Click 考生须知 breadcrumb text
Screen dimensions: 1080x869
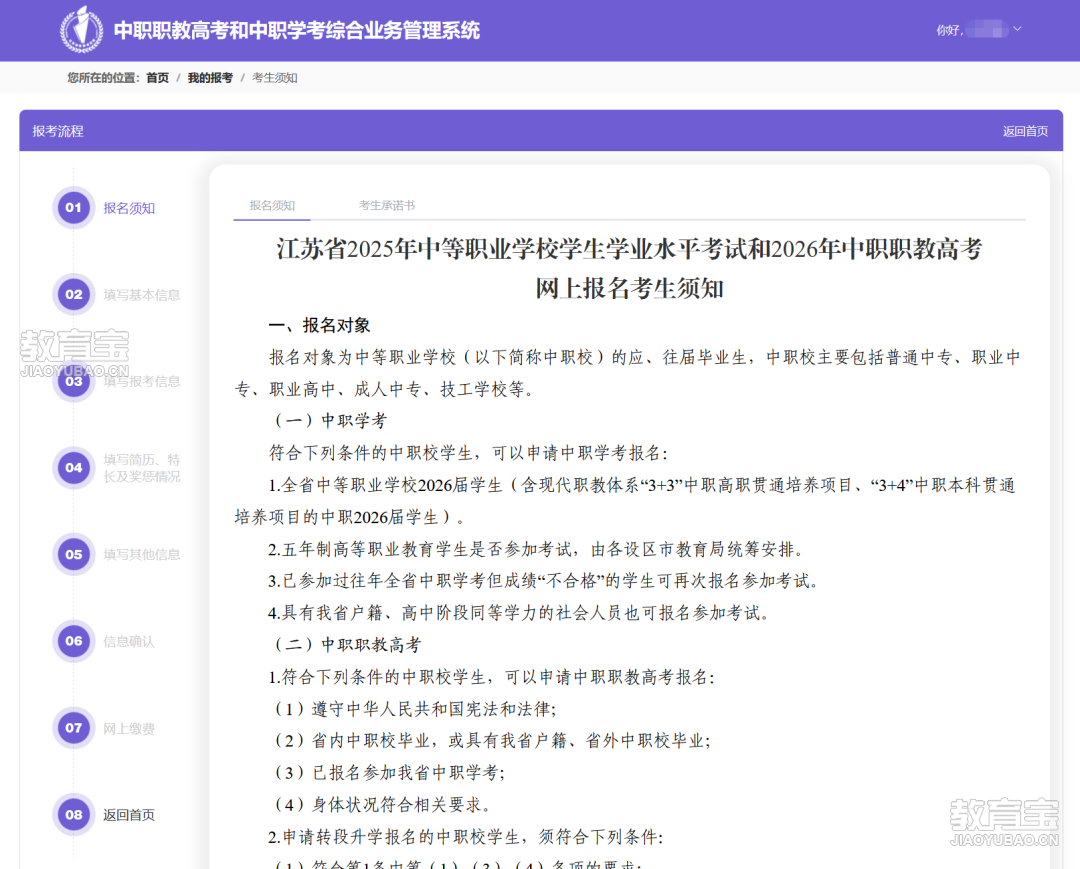coord(275,78)
